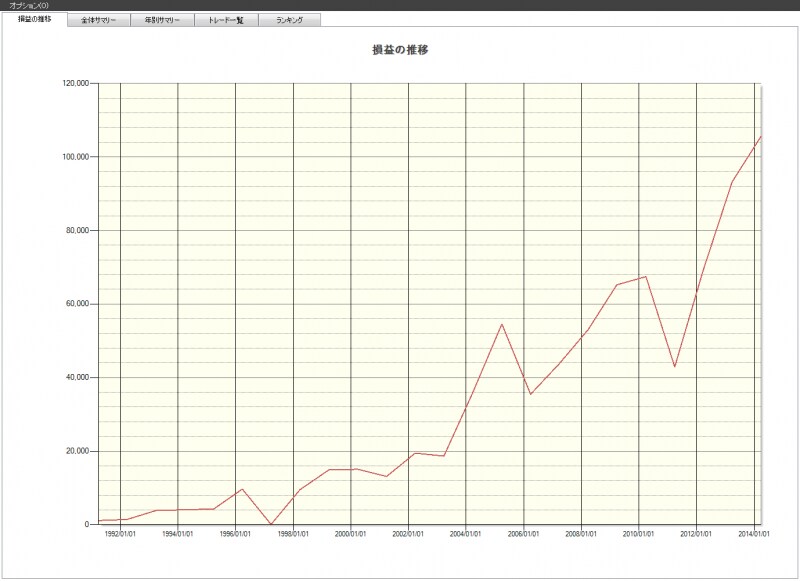Screen dimensions: 800x581
Task: Switch to the 全体サマリー tab
Action: tap(99, 20)
